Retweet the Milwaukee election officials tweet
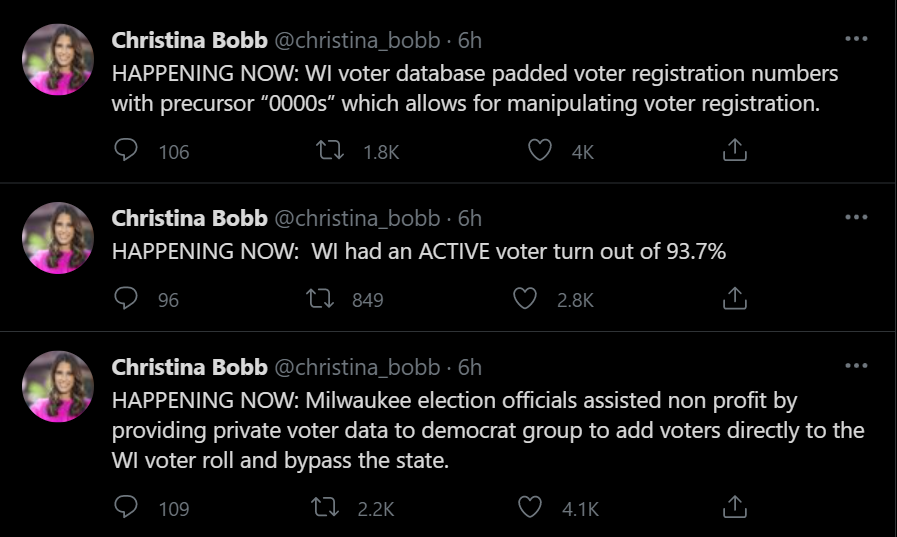 [326, 508]
